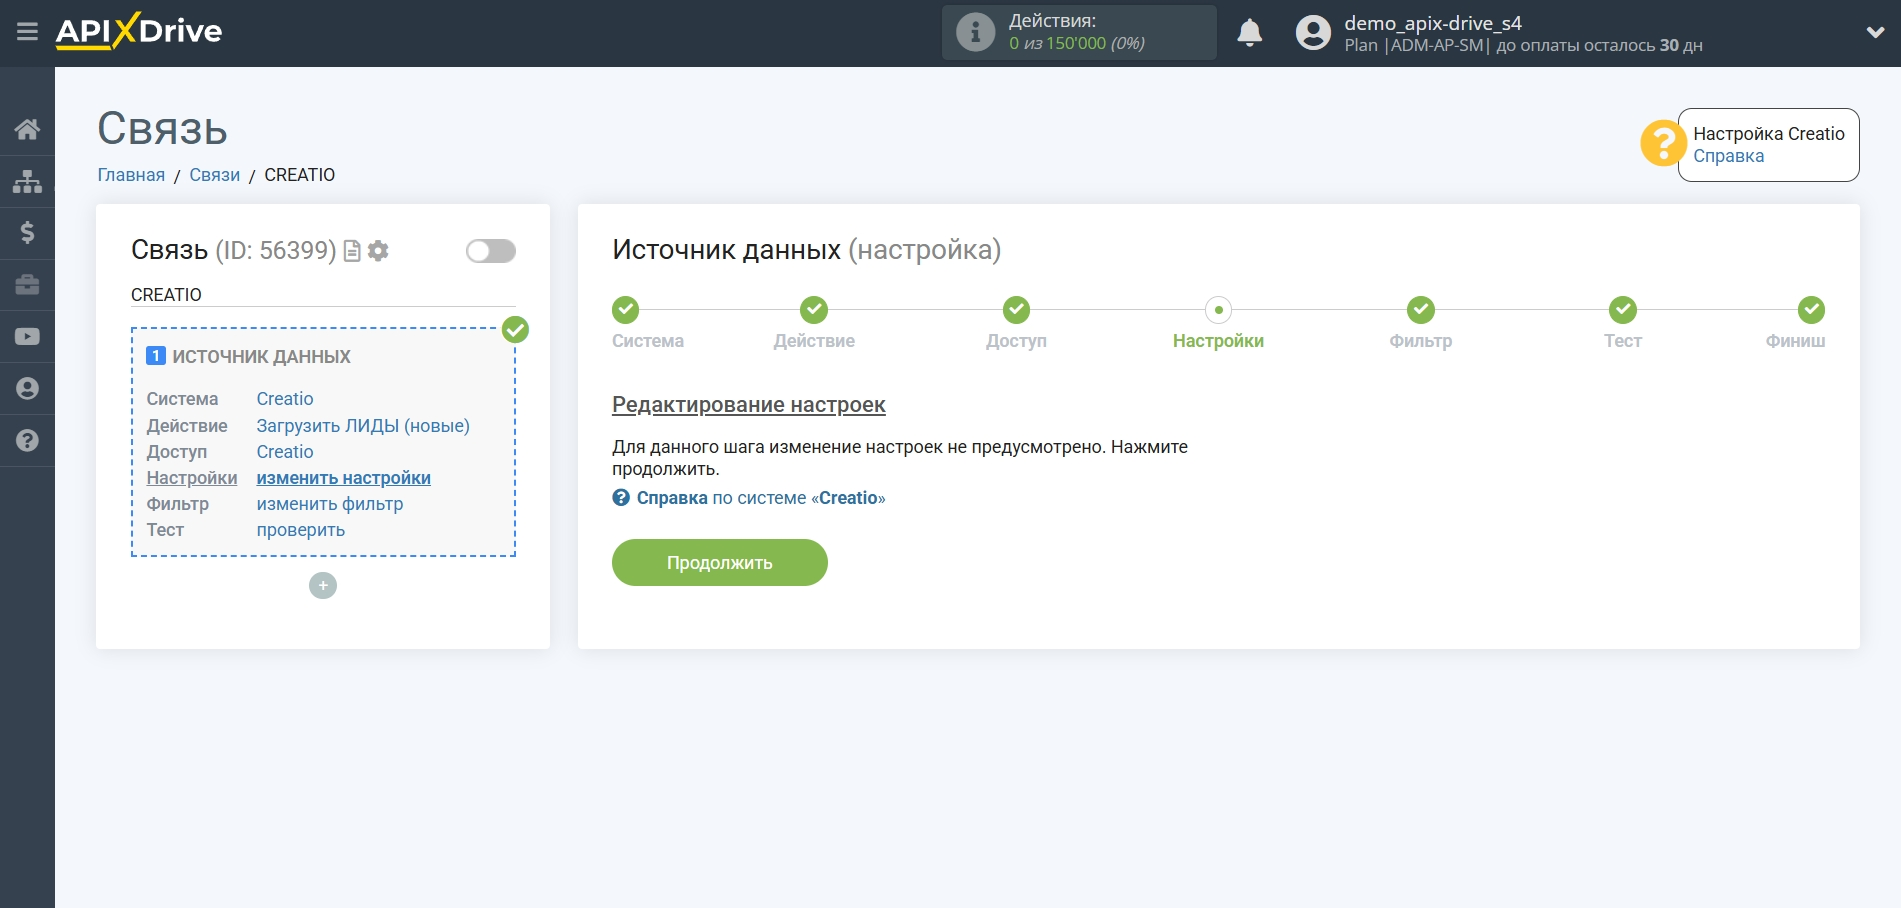Add a new step with the plus button
This screenshot has width=1901, height=908.
pos(322,585)
